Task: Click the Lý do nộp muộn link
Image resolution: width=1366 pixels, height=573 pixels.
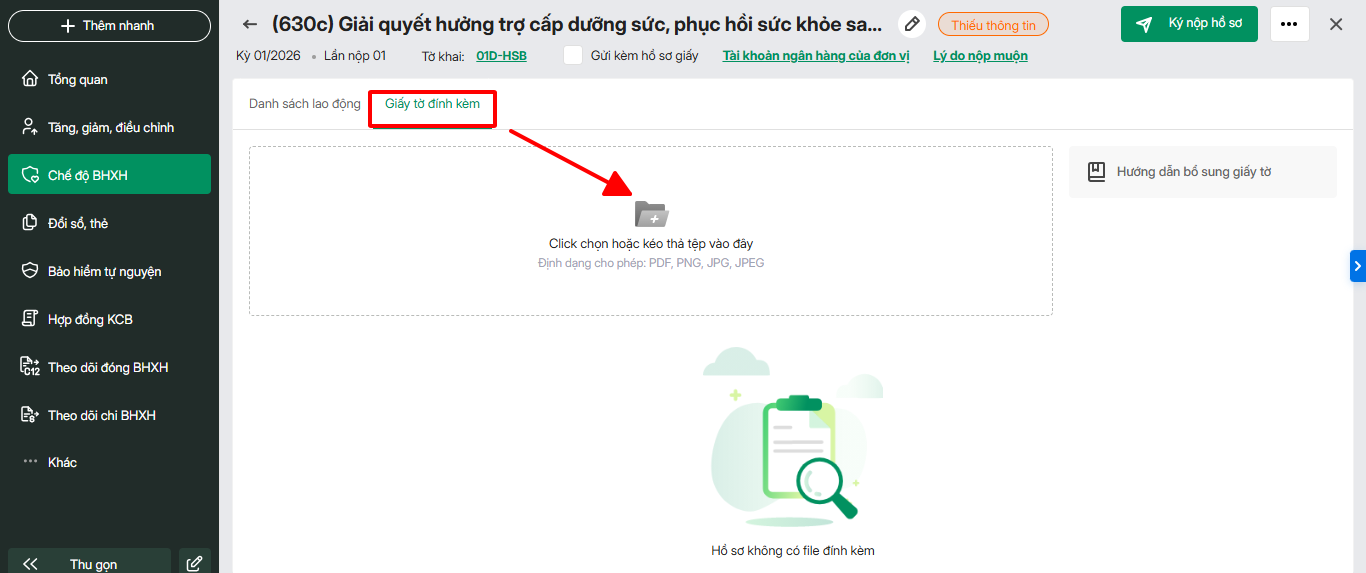Action: tap(980, 56)
